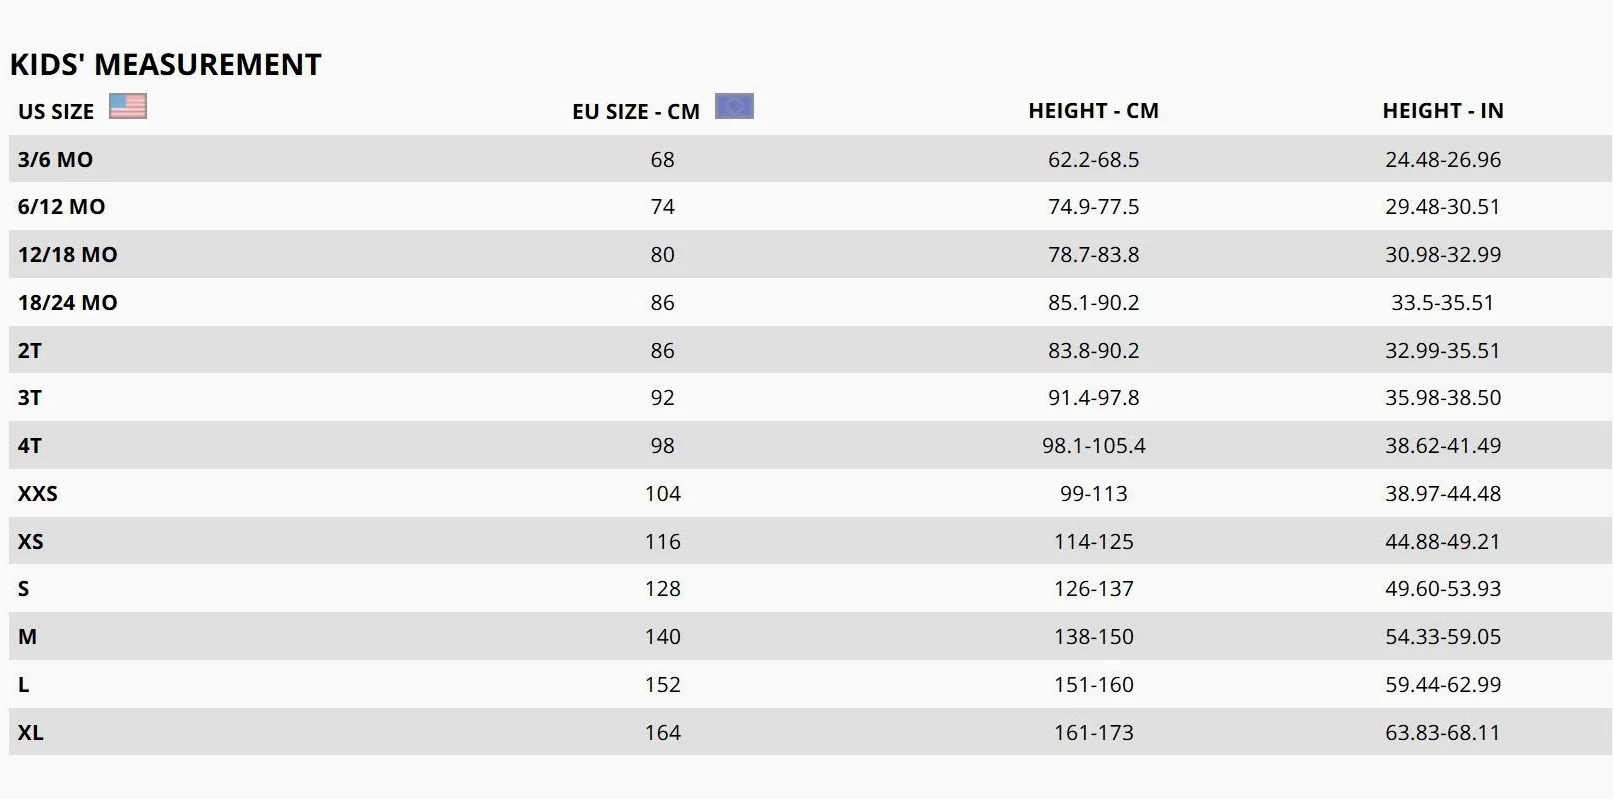This screenshot has width=1613, height=799.
Task: Click the US SIZE column header
Action: pyautogui.click(x=56, y=111)
